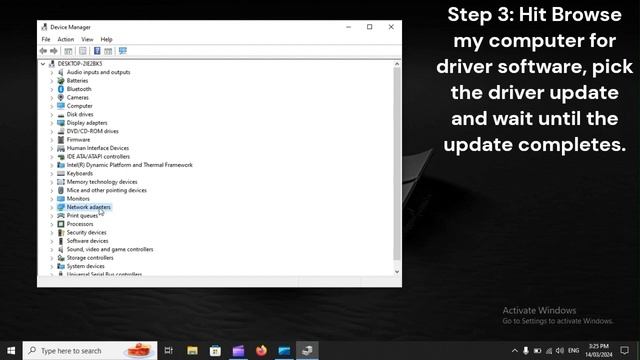Select Memory technology devices entry
This screenshot has height=360, width=640.
[x=102, y=182]
